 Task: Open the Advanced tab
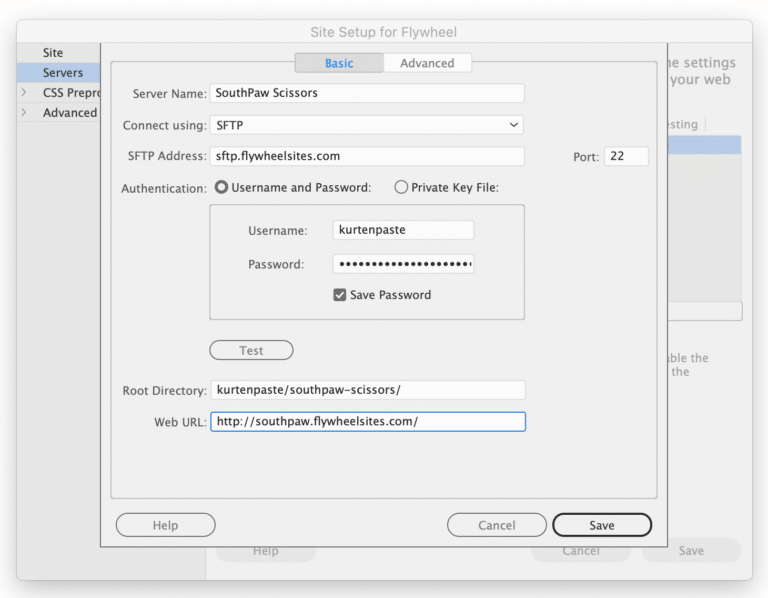click(x=427, y=63)
